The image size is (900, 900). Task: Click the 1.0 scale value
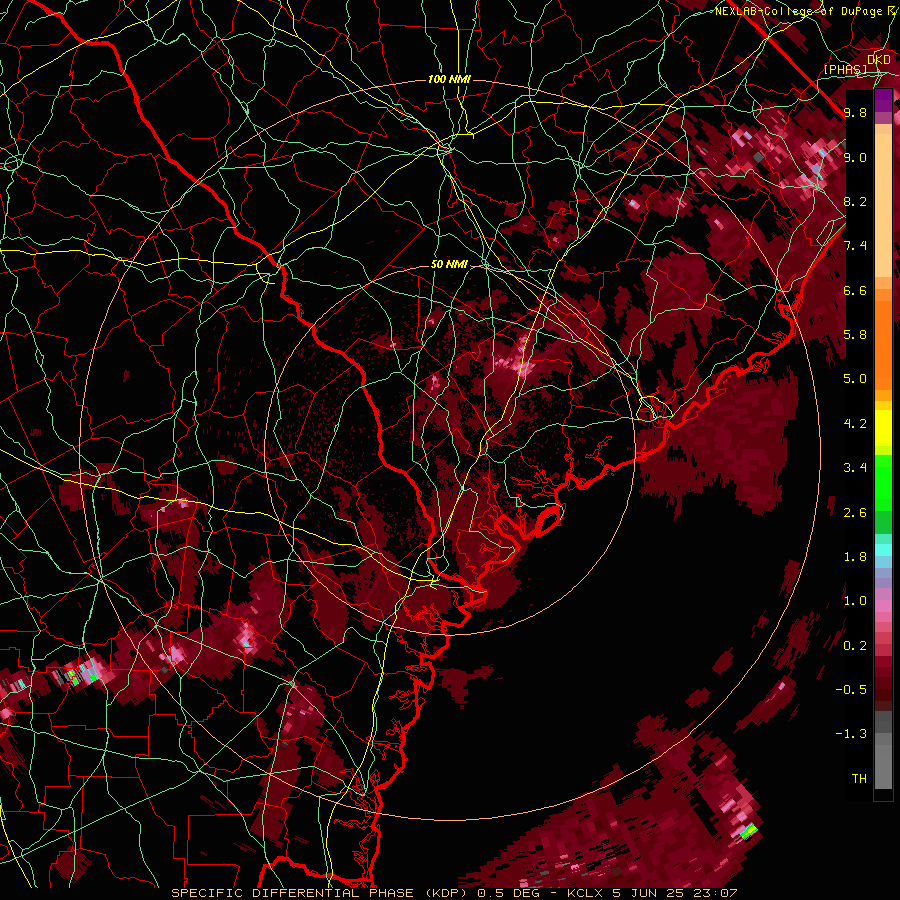pos(855,600)
